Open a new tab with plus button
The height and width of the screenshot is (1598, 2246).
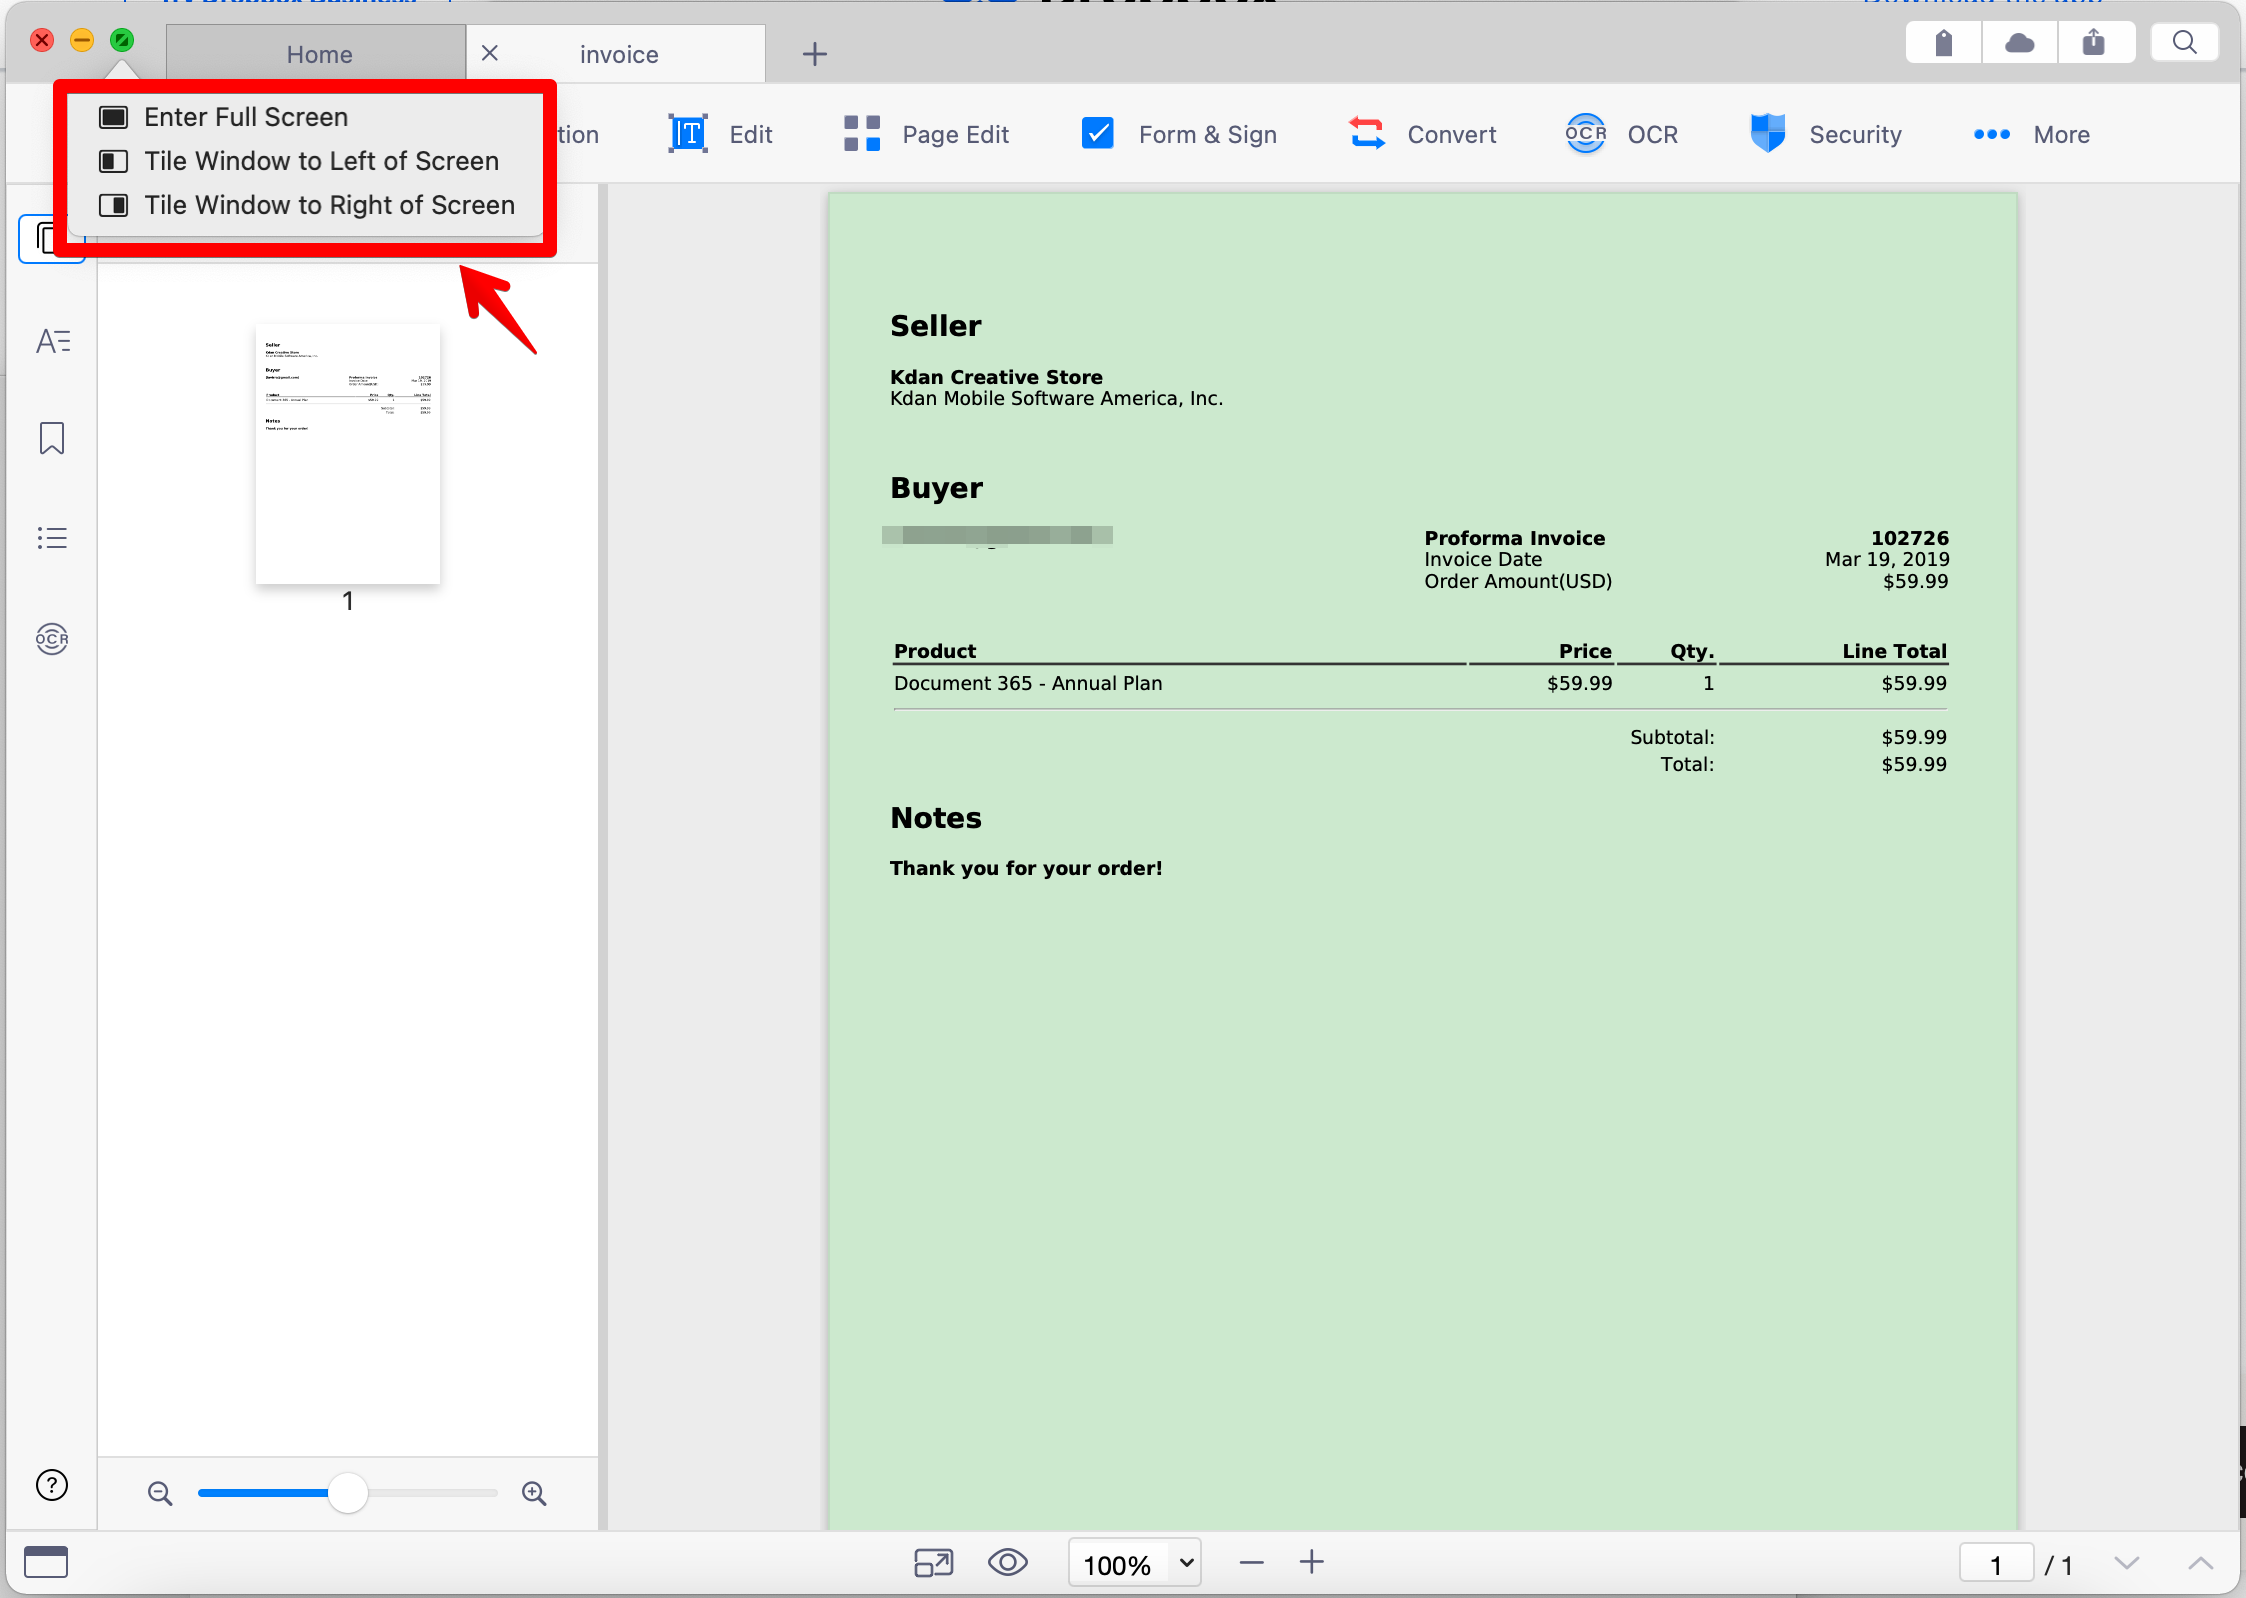tap(815, 54)
